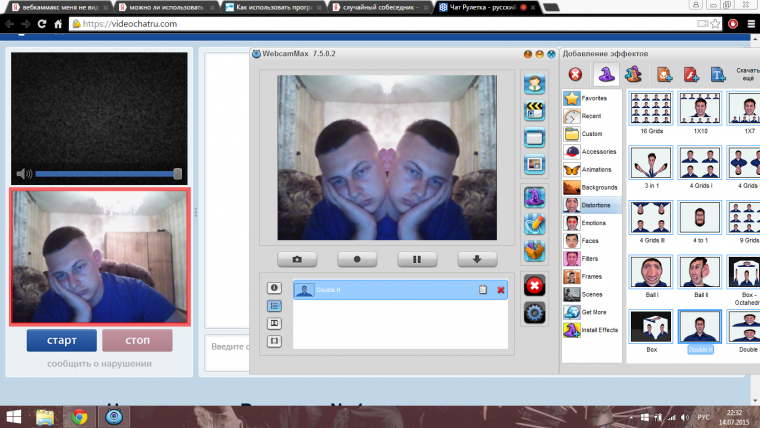This screenshot has height=428, width=760.
Task: Select the webcam source person icon
Action: click(534, 84)
